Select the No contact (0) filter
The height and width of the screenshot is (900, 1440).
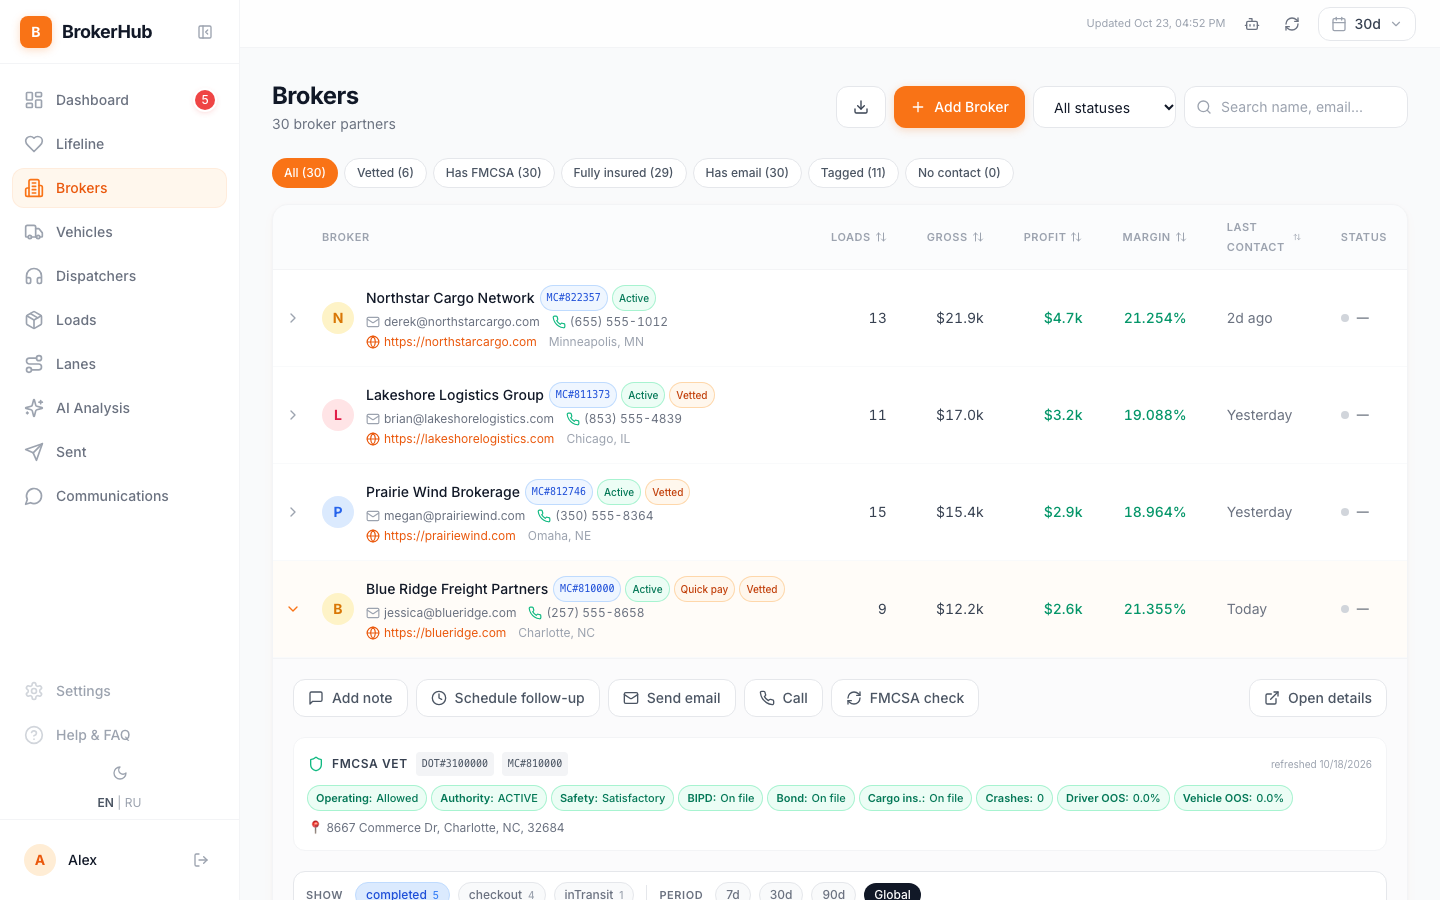[959, 173]
